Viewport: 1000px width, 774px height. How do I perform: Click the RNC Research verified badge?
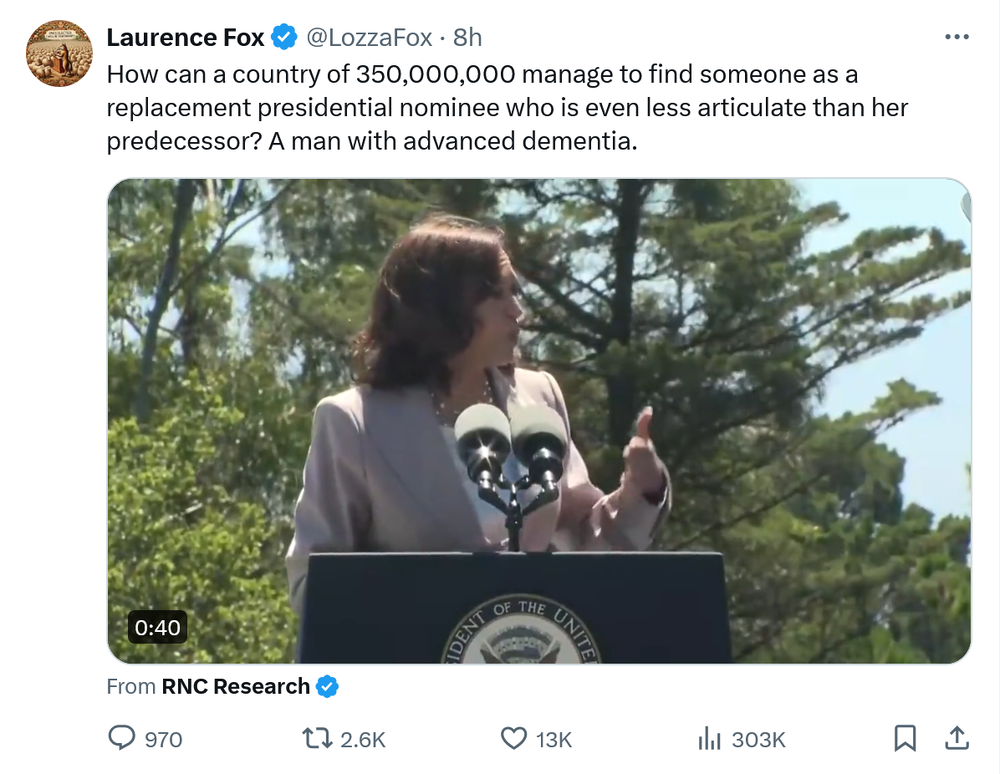(x=327, y=686)
